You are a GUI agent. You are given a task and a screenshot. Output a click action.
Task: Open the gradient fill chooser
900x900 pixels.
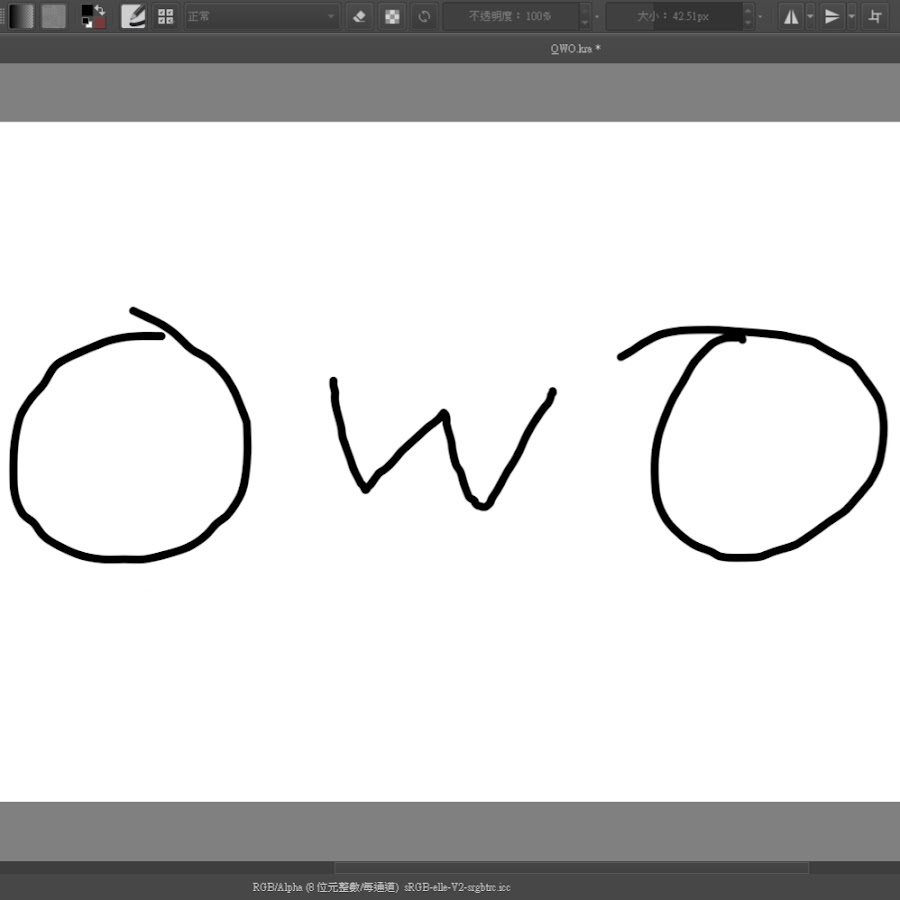(21, 16)
